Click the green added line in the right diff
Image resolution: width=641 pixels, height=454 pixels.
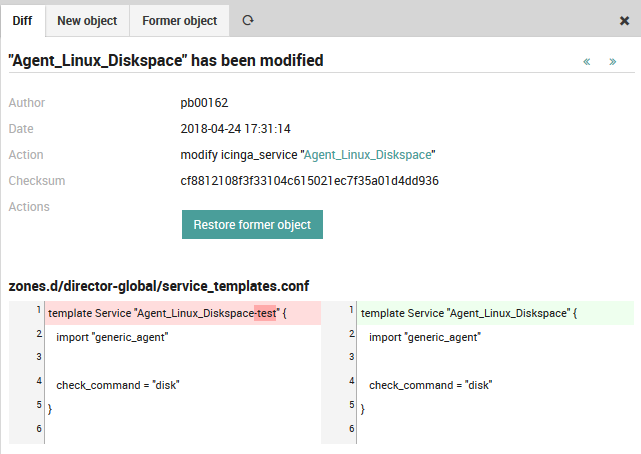click(470, 313)
